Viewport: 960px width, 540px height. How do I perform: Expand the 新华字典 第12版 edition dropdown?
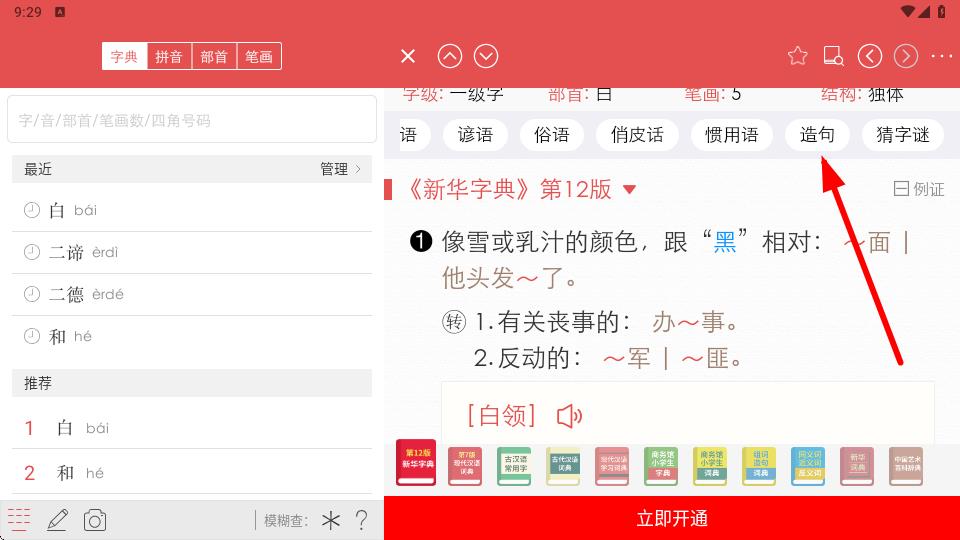[x=629, y=189]
